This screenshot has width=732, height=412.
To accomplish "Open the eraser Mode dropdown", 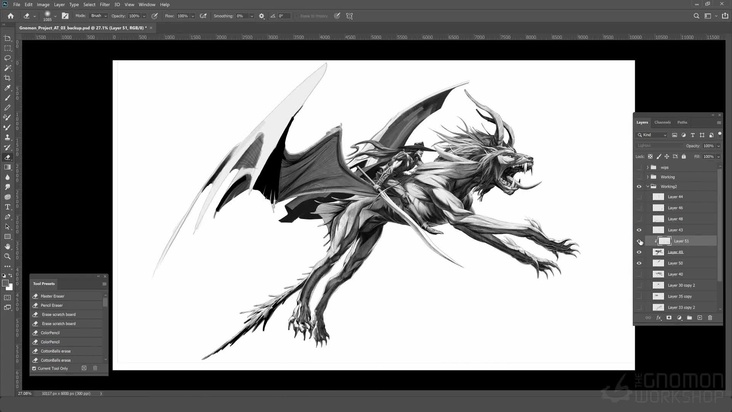I will [98, 16].
